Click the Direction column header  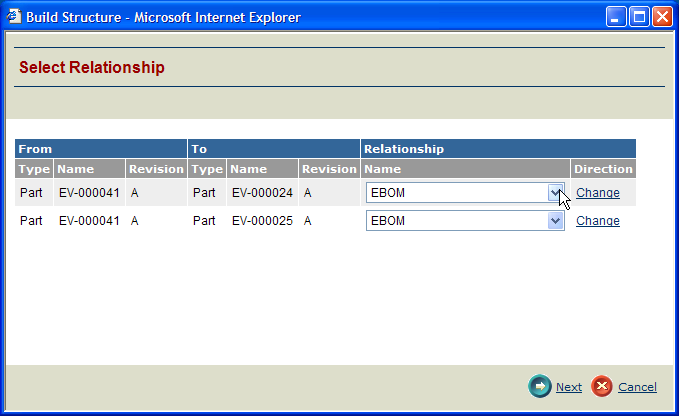click(603, 169)
